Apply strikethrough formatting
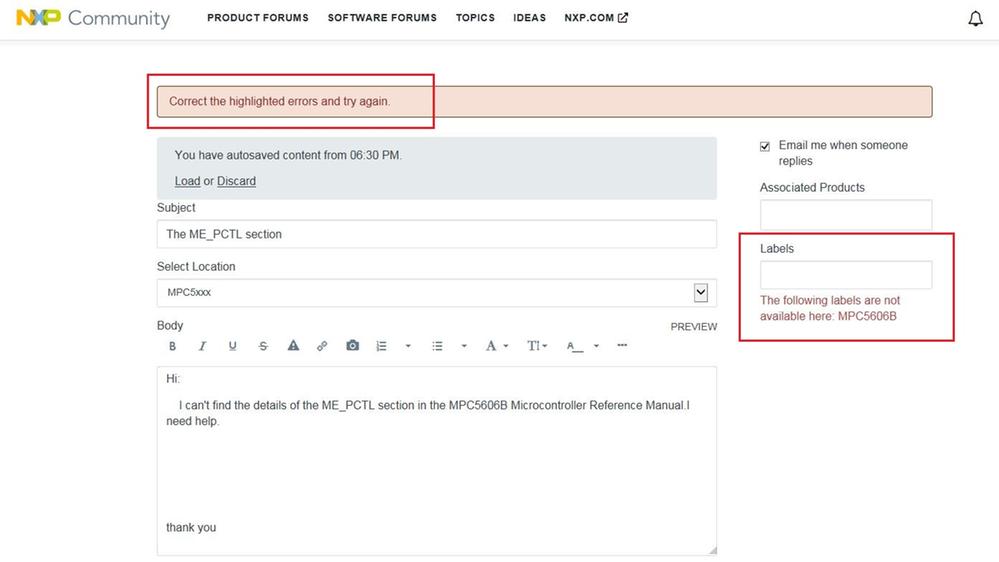This screenshot has width=999, height=562. tap(263, 346)
